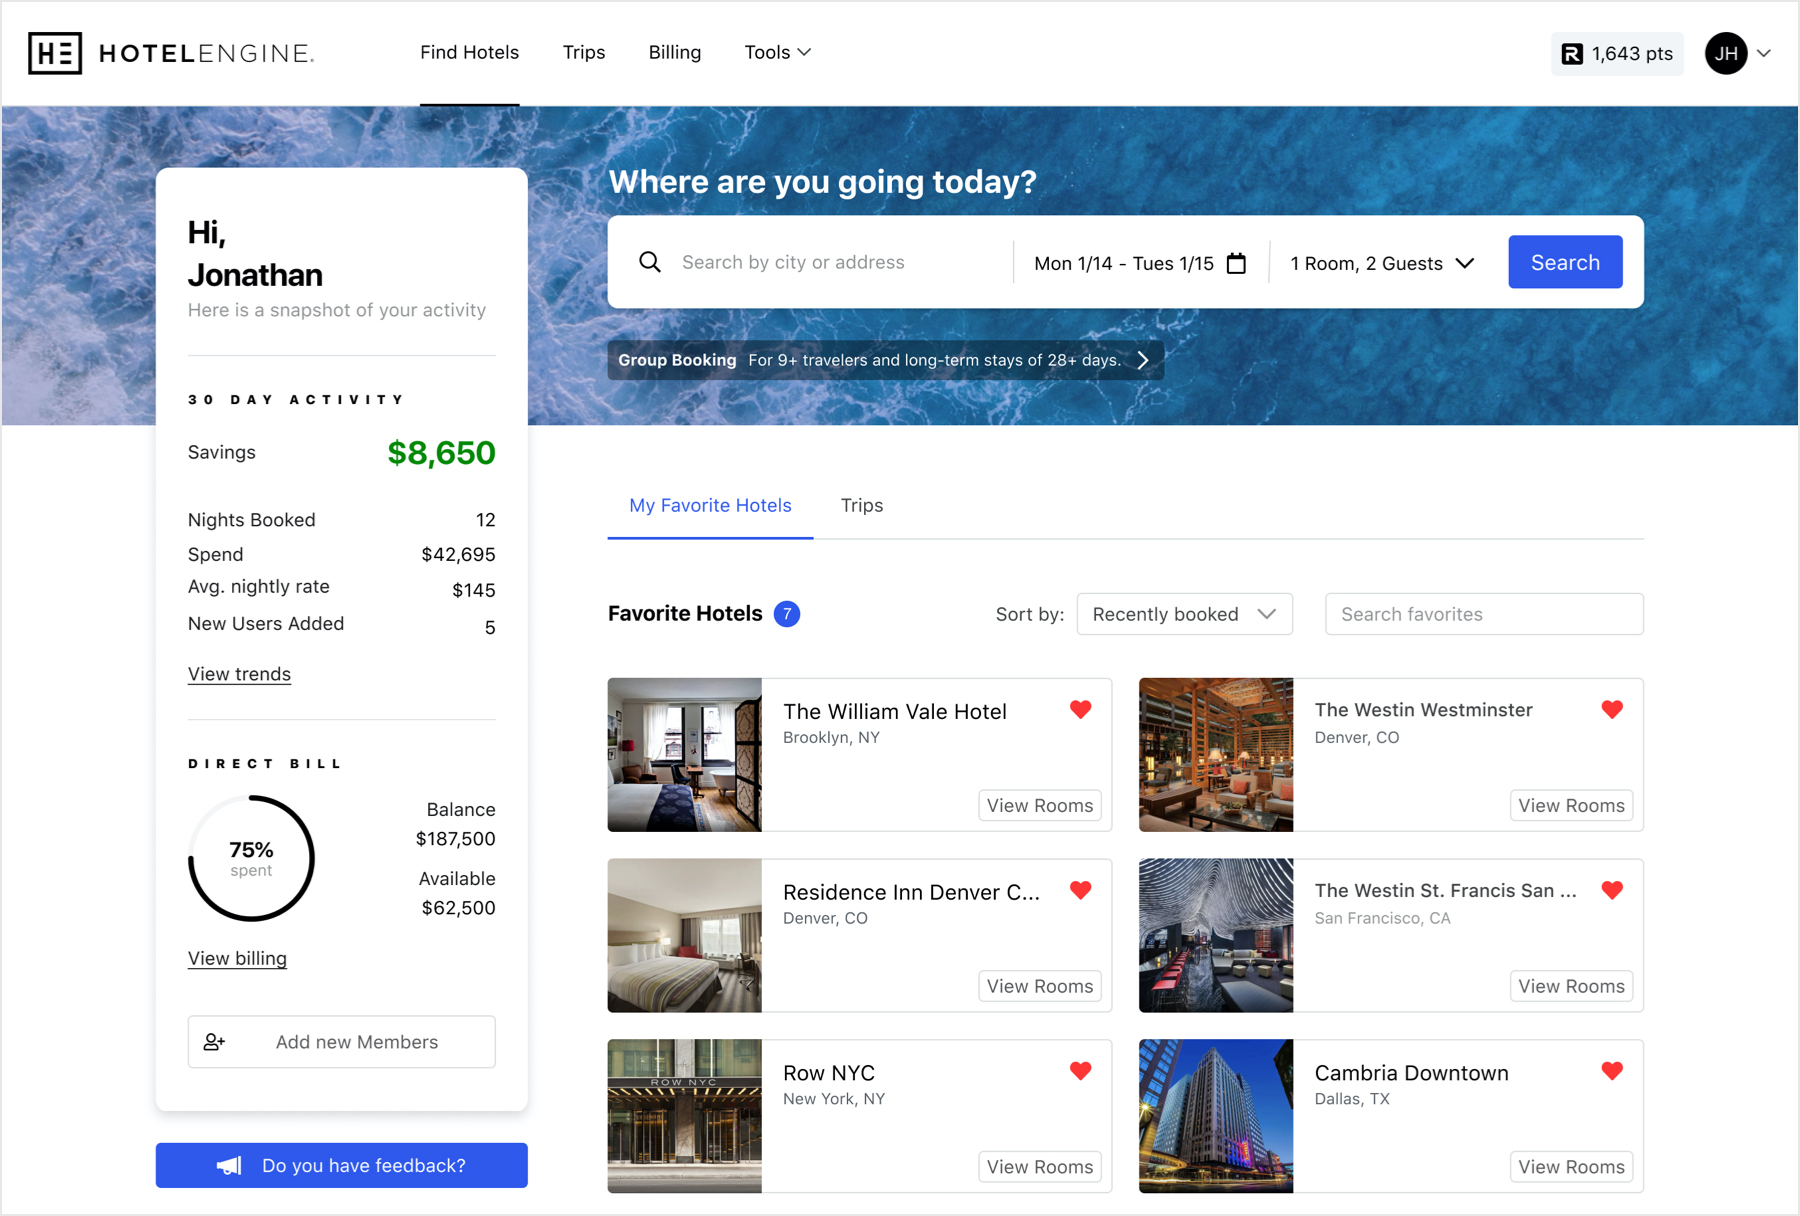This screenshot has width=1800, height=1216.
Task: Focus the Search favorites input field
Action: (x=1483, y=614)
